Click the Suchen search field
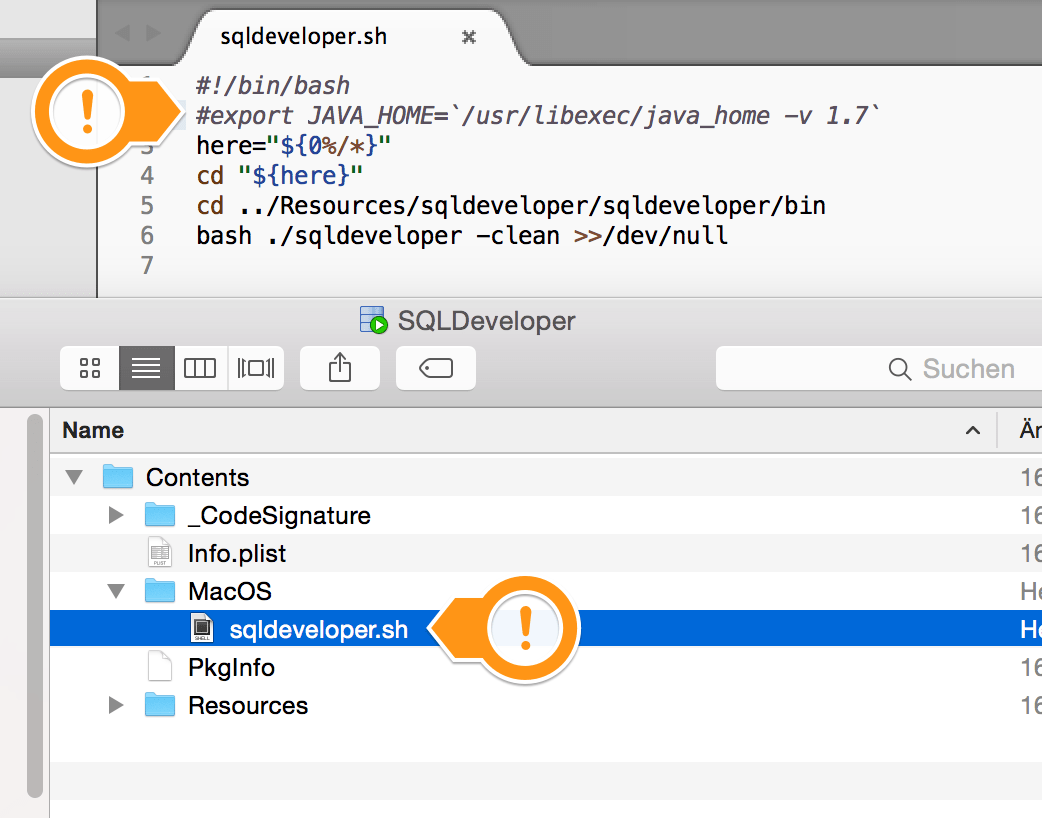 879,368
